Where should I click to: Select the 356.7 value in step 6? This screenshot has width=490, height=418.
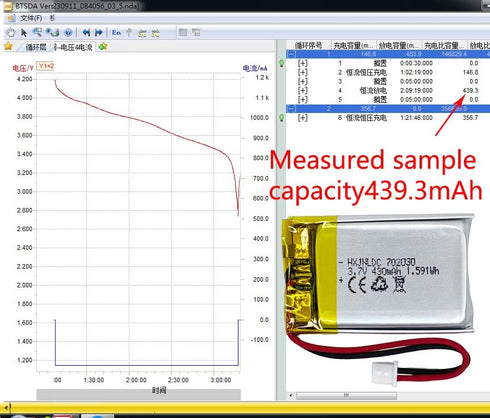coord(470,118)
